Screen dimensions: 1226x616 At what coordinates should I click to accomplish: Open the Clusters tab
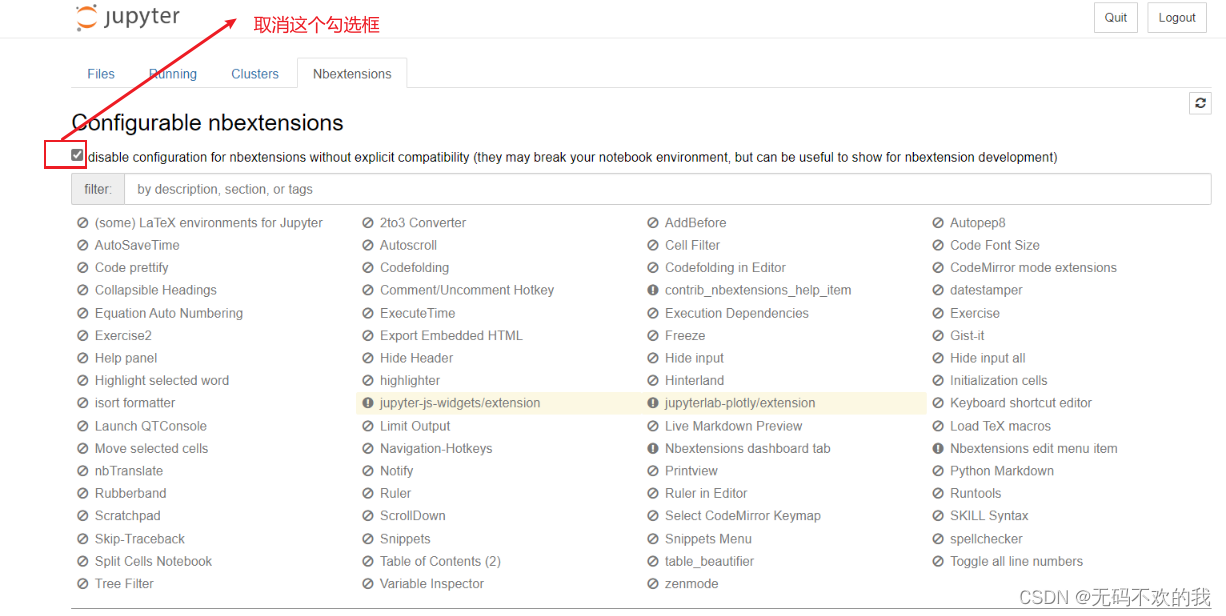(x=255, y=74)
